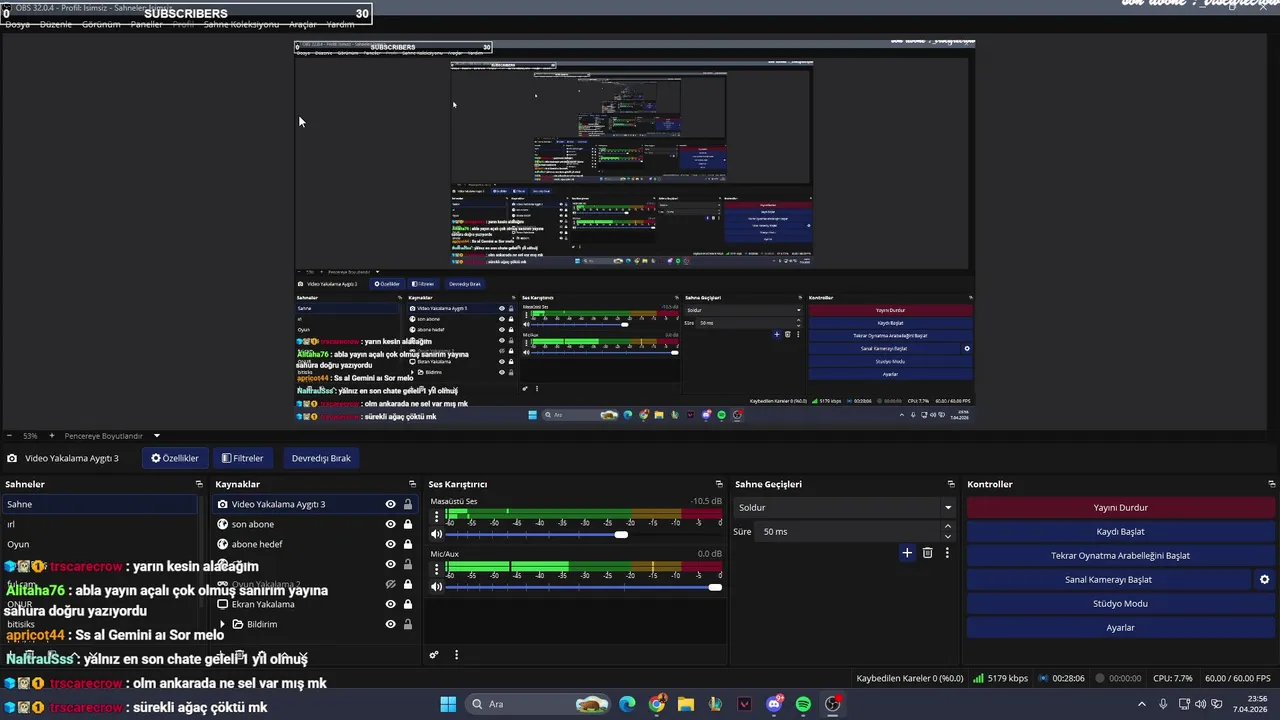Expand the Bildirim group

[x=223, y=624]
